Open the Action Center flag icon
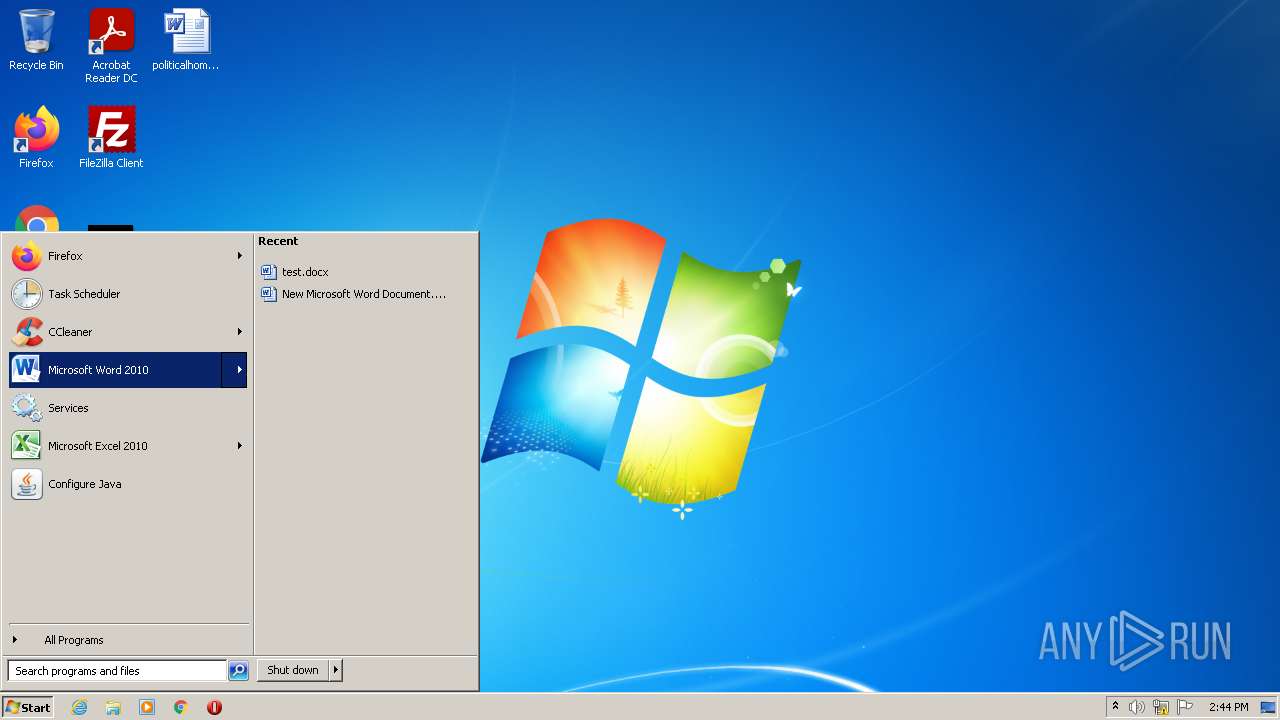Screen dimensions: 1280x720 [x=1185, y=707]
